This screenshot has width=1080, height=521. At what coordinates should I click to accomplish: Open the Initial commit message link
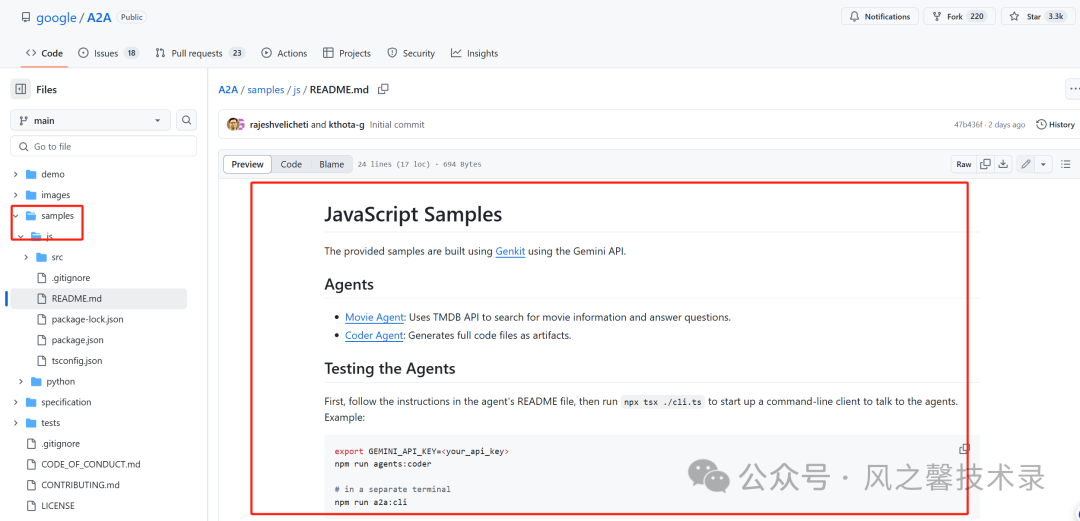[397, 125]
